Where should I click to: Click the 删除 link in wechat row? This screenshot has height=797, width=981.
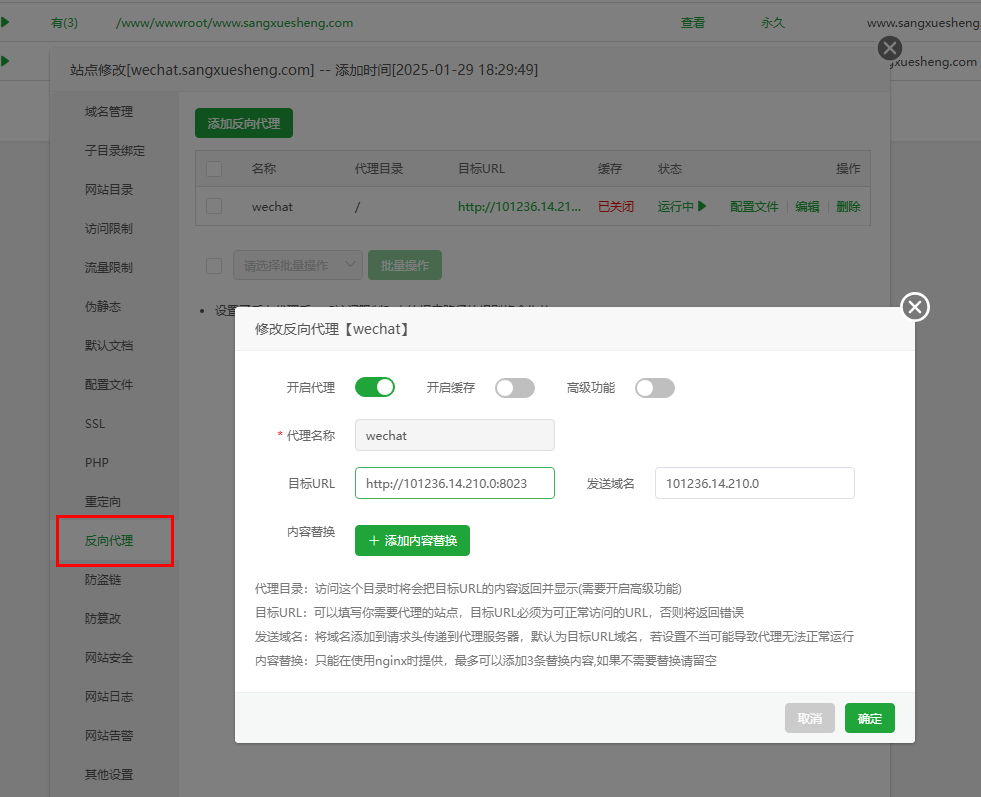[x=848, y=206]
